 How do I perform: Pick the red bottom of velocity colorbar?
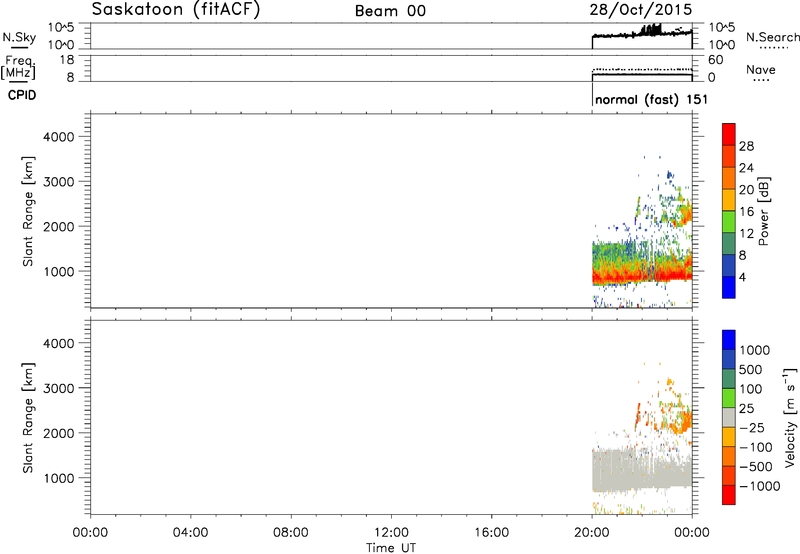(729, 495)
